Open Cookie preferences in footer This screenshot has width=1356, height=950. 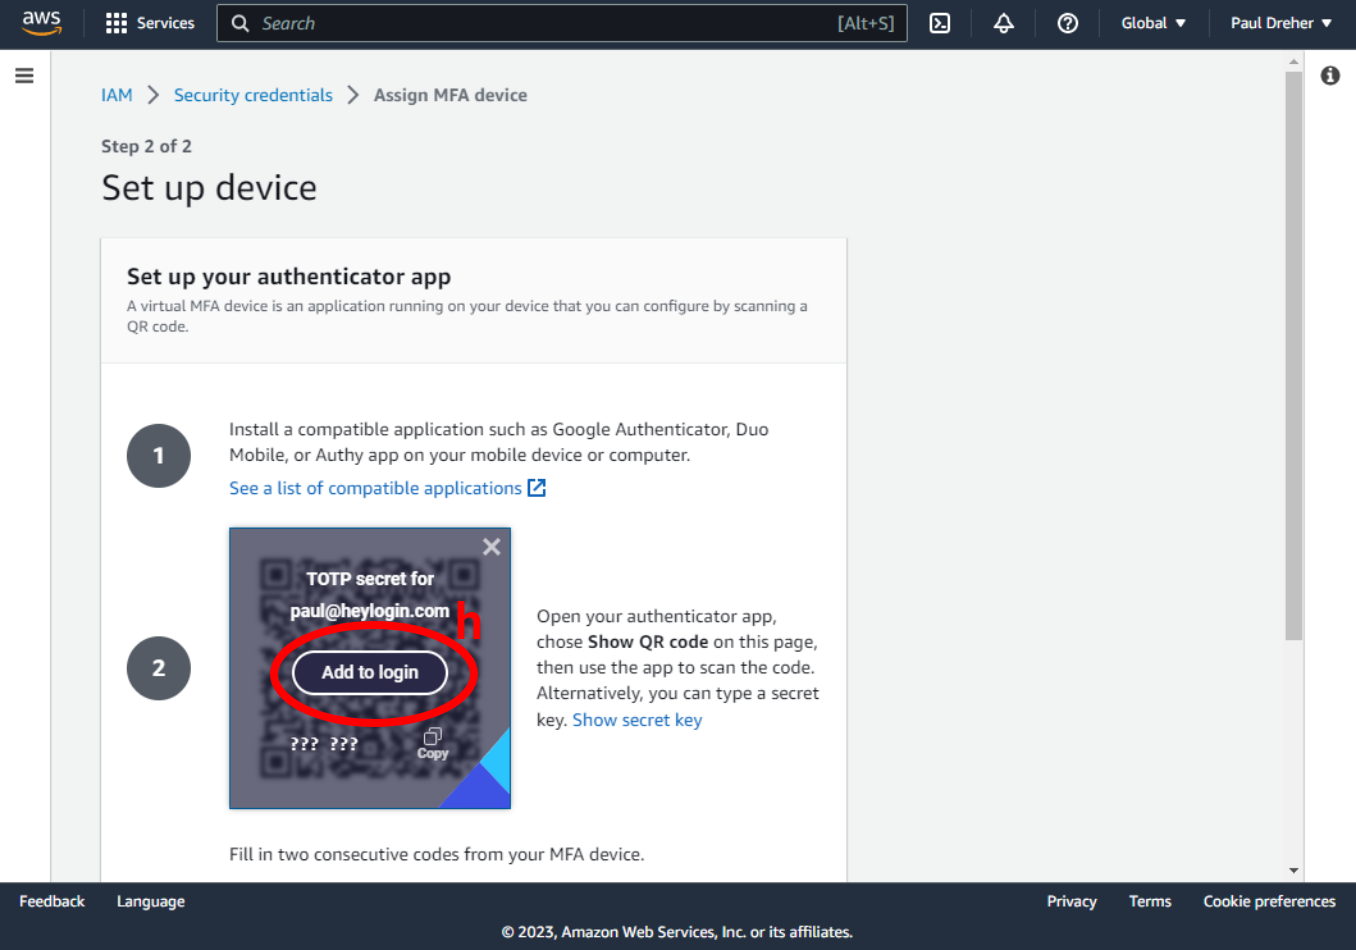(x=1269, y=901)
